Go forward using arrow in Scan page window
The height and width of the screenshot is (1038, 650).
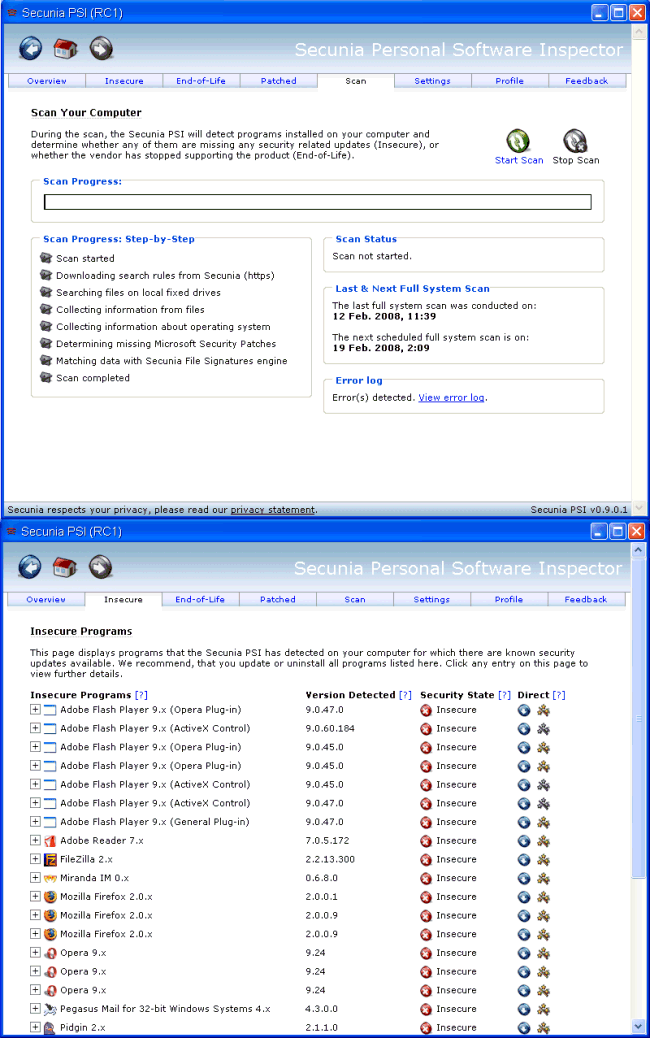(101, 48)
